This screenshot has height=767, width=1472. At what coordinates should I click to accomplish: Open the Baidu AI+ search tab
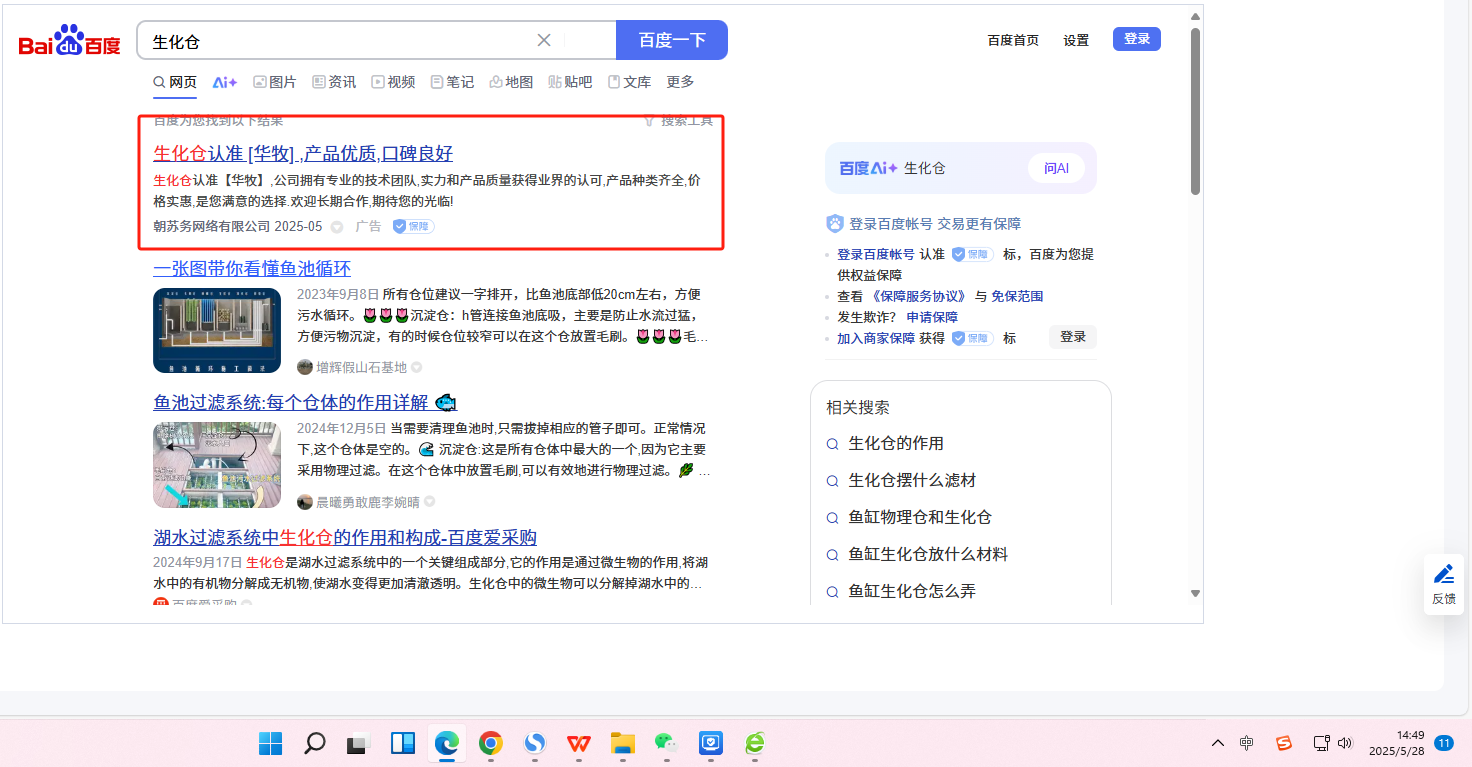point(224,82)
